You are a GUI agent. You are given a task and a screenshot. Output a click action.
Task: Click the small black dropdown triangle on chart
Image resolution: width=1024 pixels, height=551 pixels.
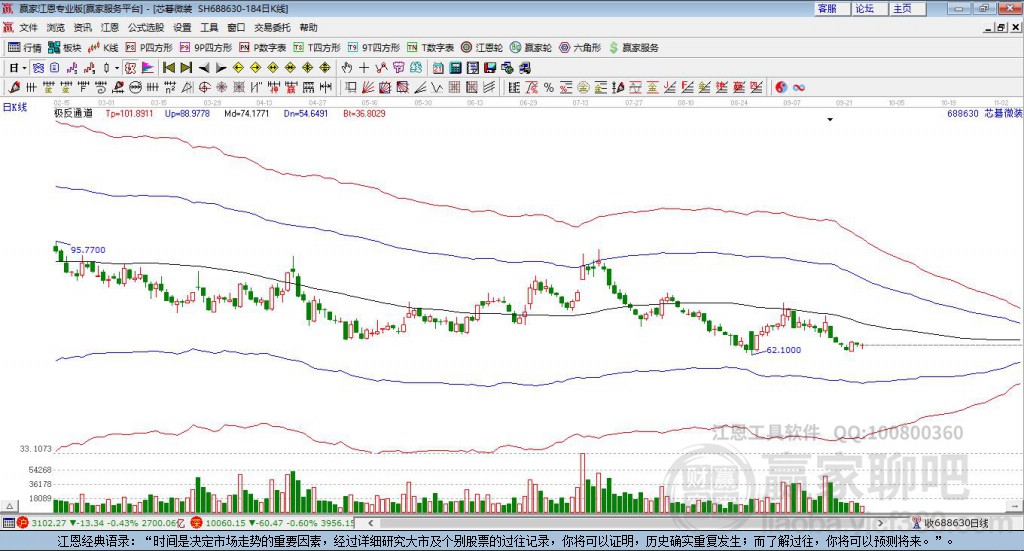tap(830, 119)
